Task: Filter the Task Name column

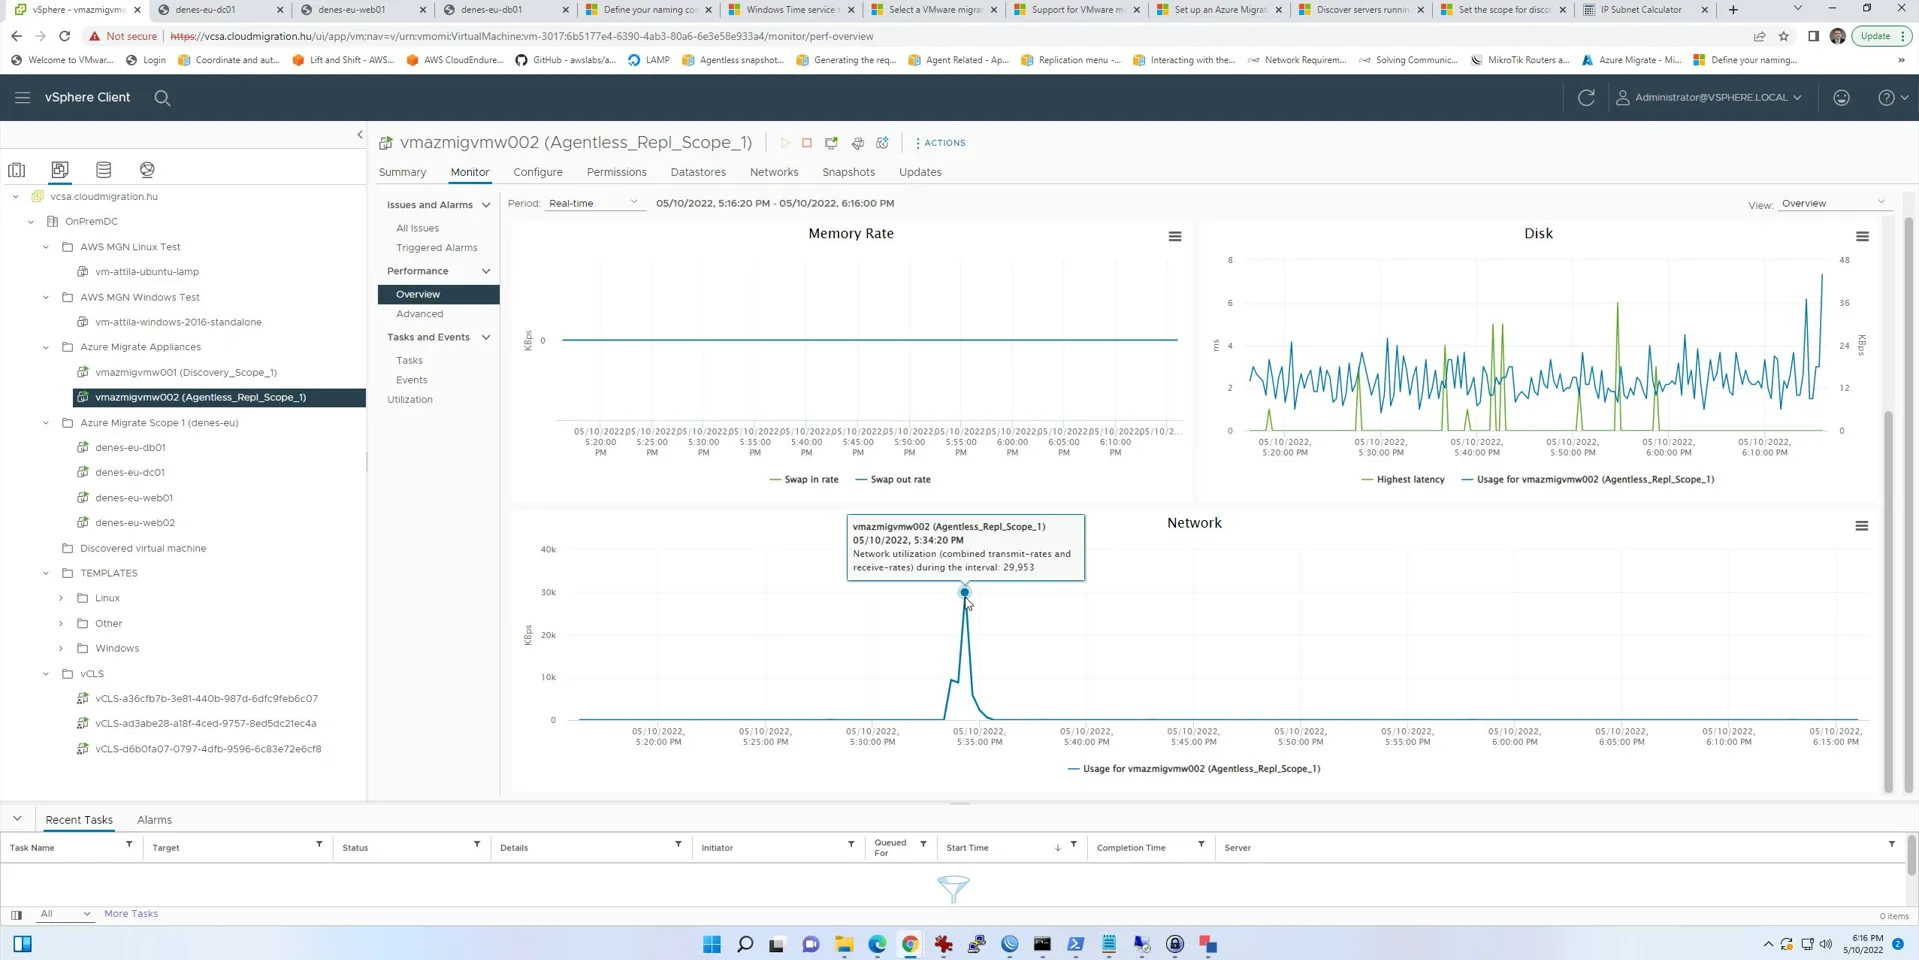Action: (x=129, y=845)
